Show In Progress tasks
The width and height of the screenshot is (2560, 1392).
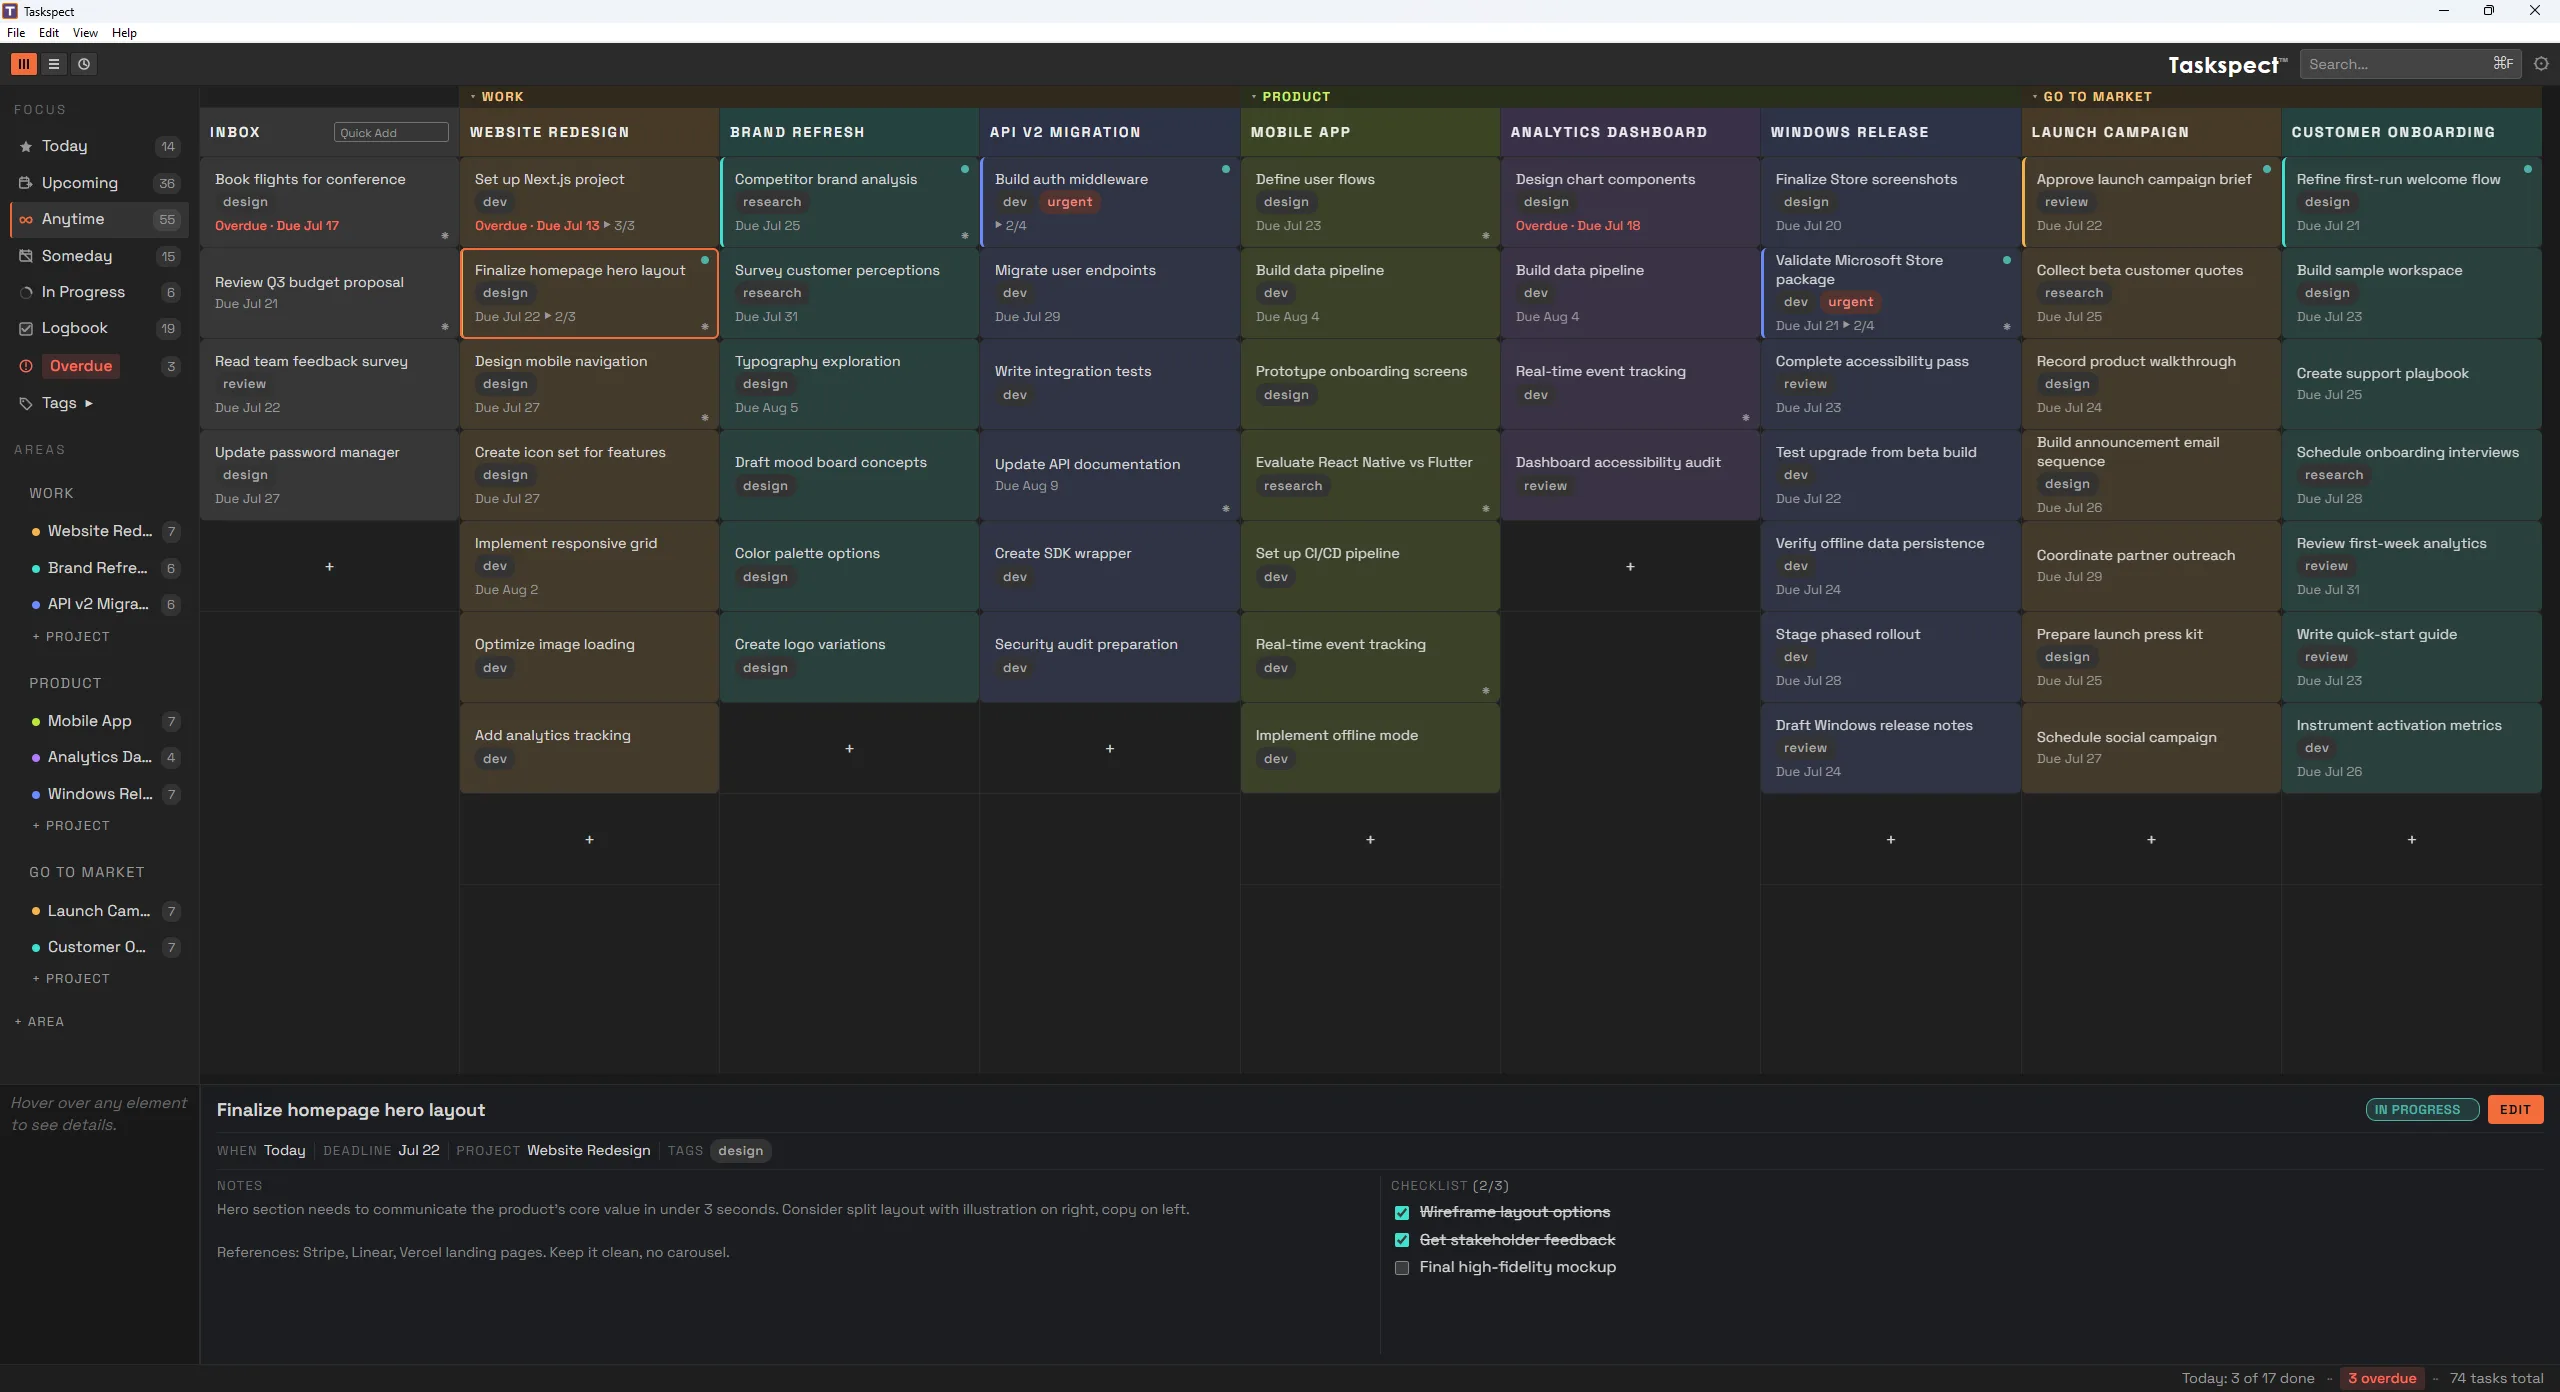tap(99, 292)
